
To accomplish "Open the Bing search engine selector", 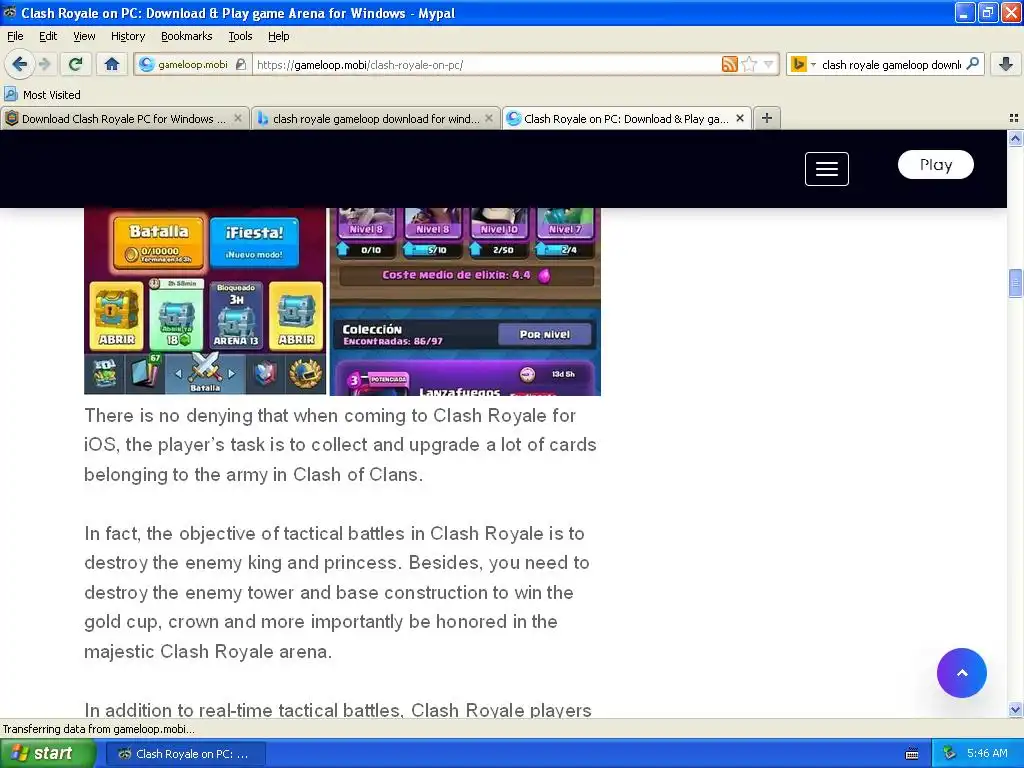I will pyautogui.click(x=803, y=64).
